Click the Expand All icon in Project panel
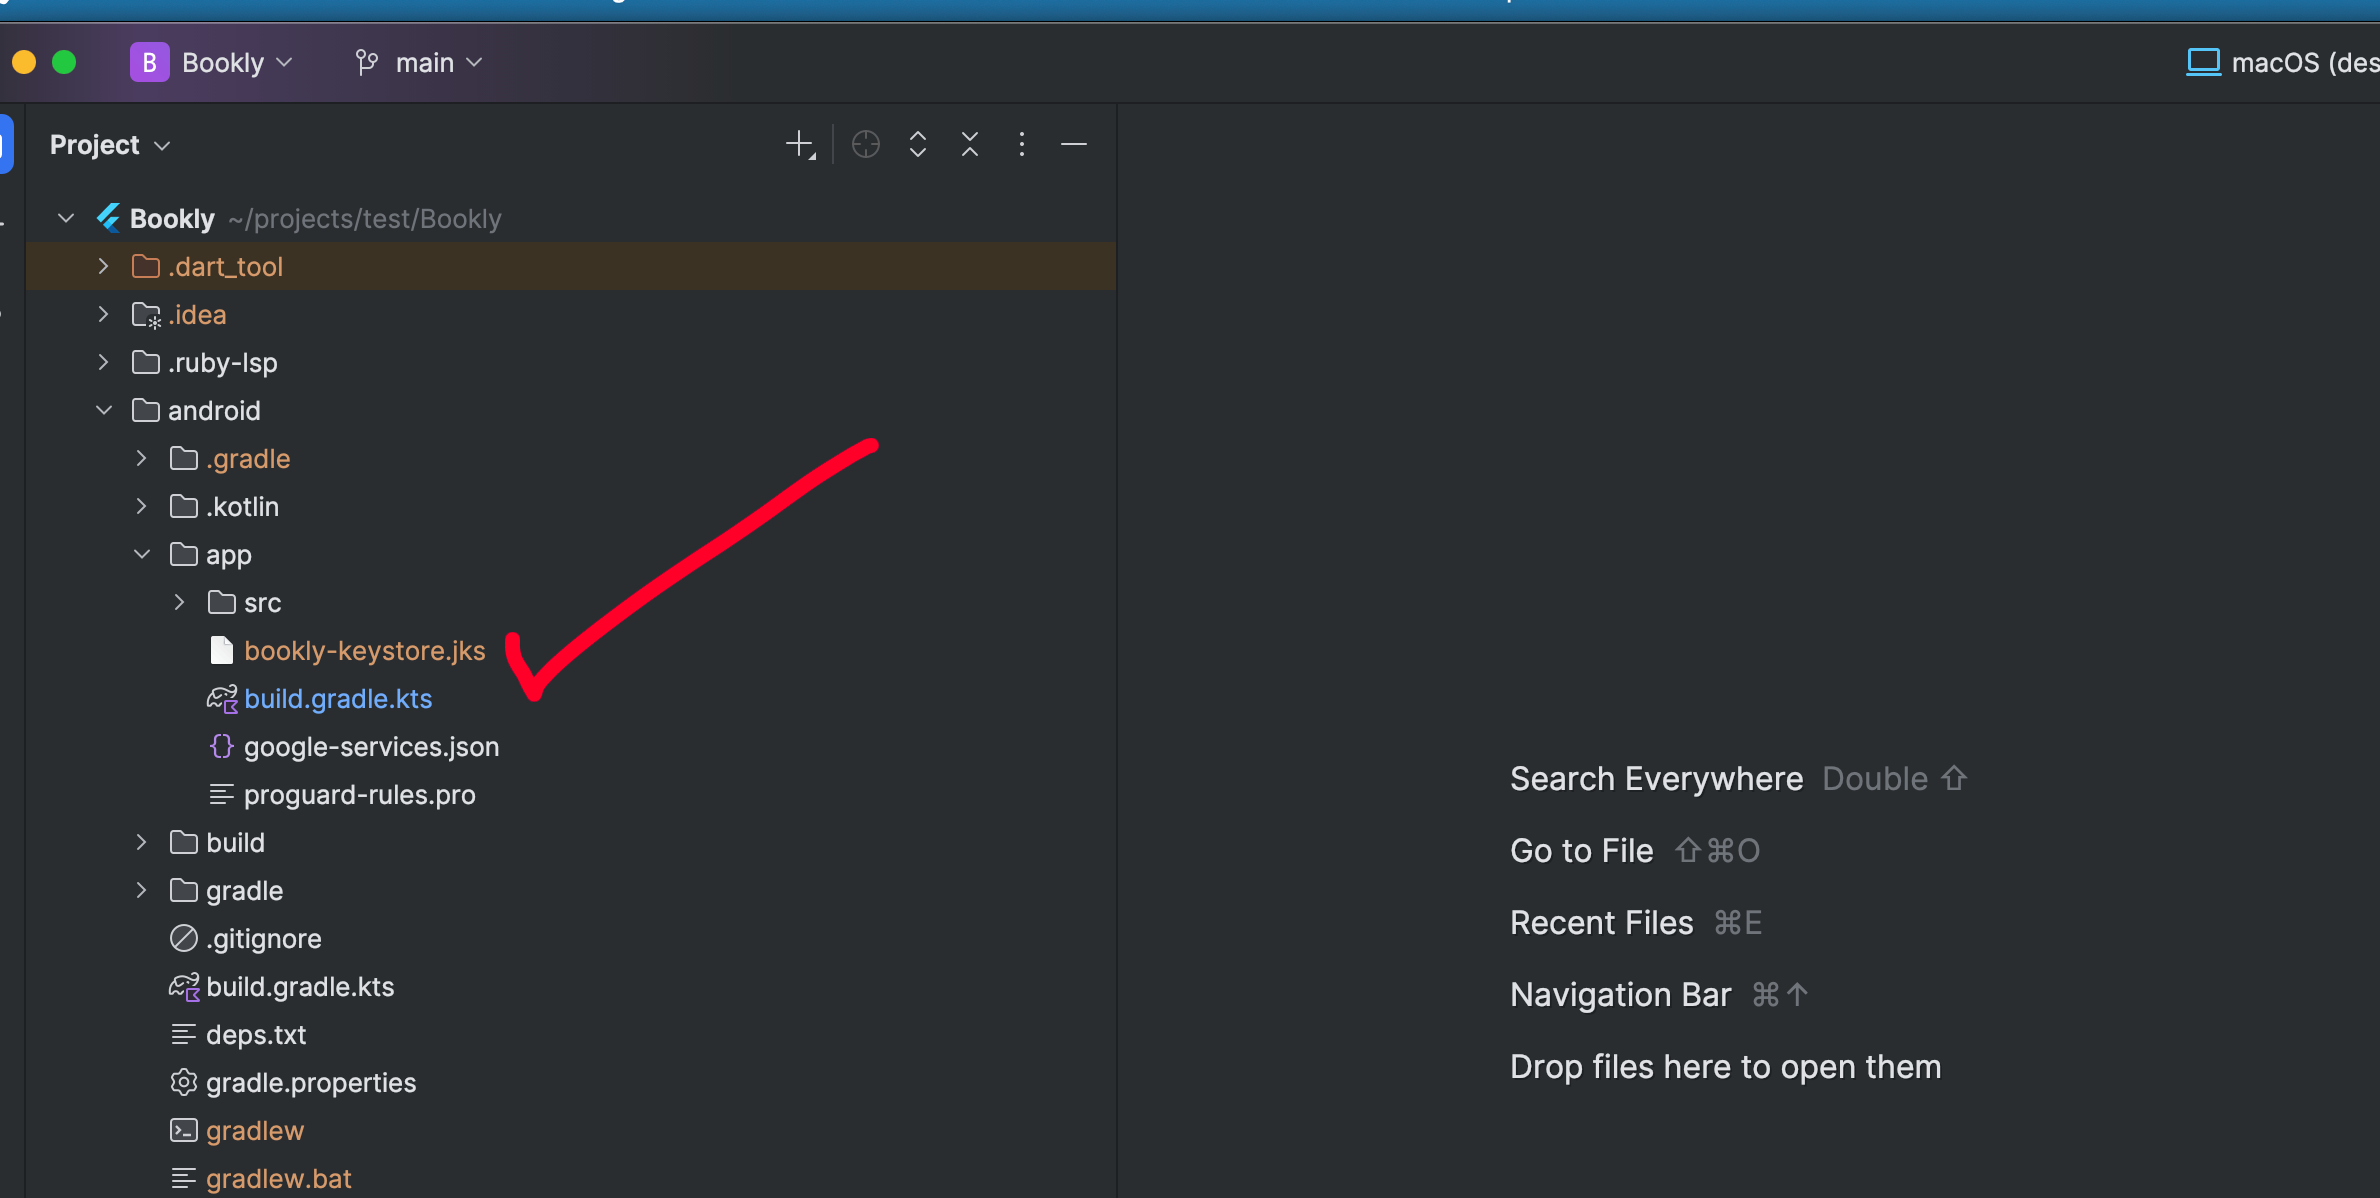Image resolution: width=2380 pixels, height=1198 pixels. pos(918,145)
